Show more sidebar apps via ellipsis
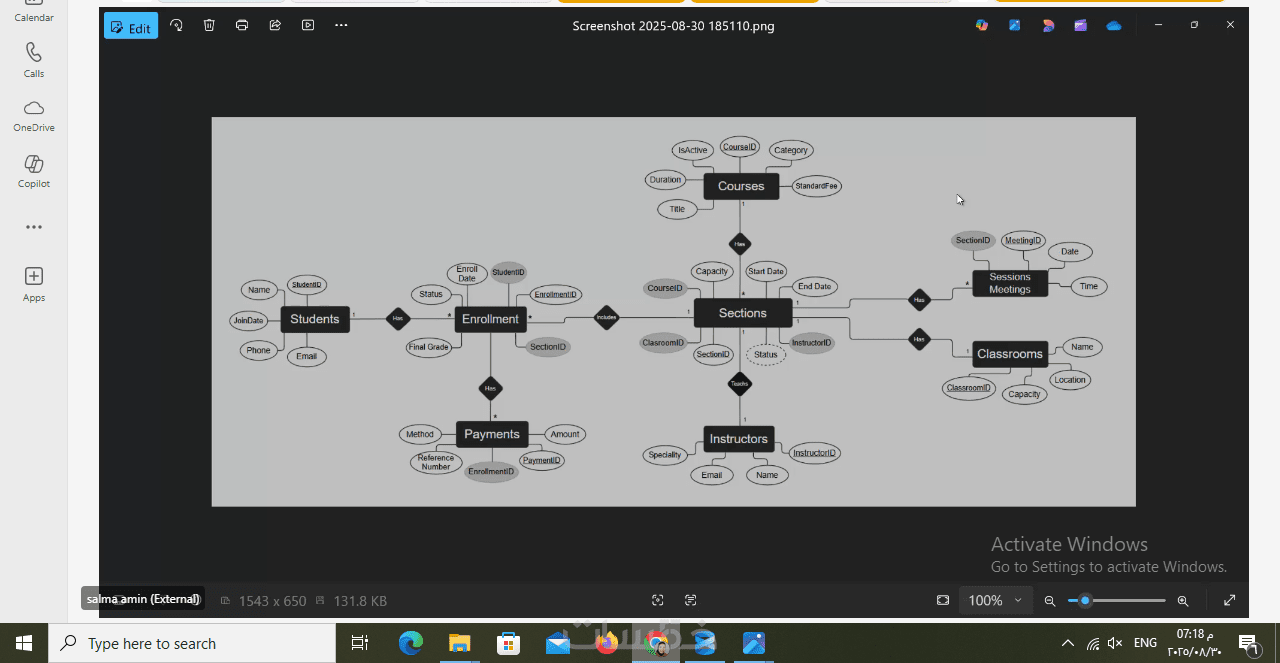This screenshot has width=1280, height=663. tap(34, 227)
